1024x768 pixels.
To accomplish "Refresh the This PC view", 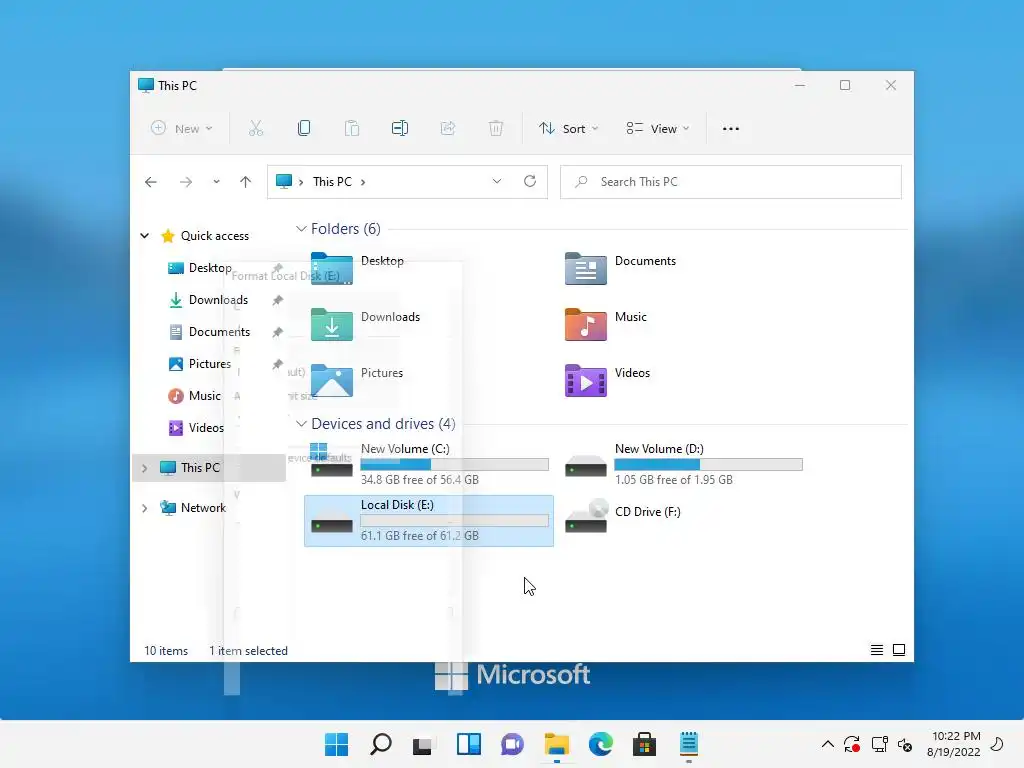I will tap(530, 181).
